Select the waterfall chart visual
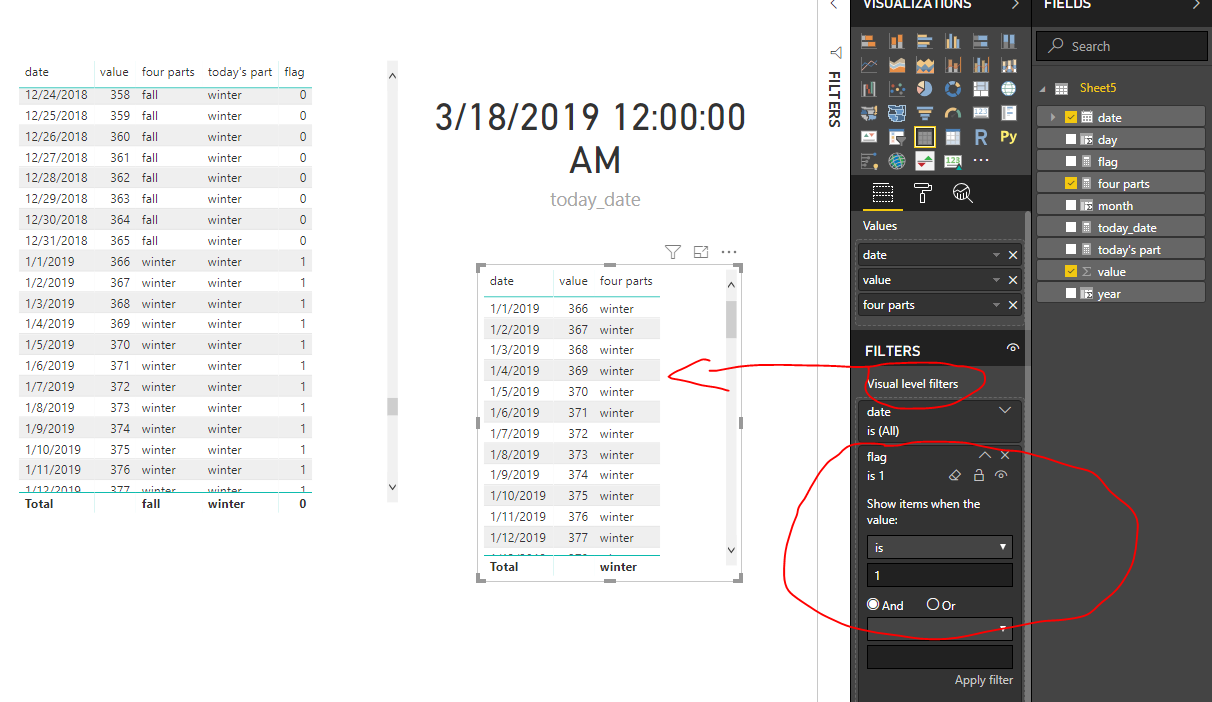Viewport: 1212px width, 702px height. (x=869, y=88)
